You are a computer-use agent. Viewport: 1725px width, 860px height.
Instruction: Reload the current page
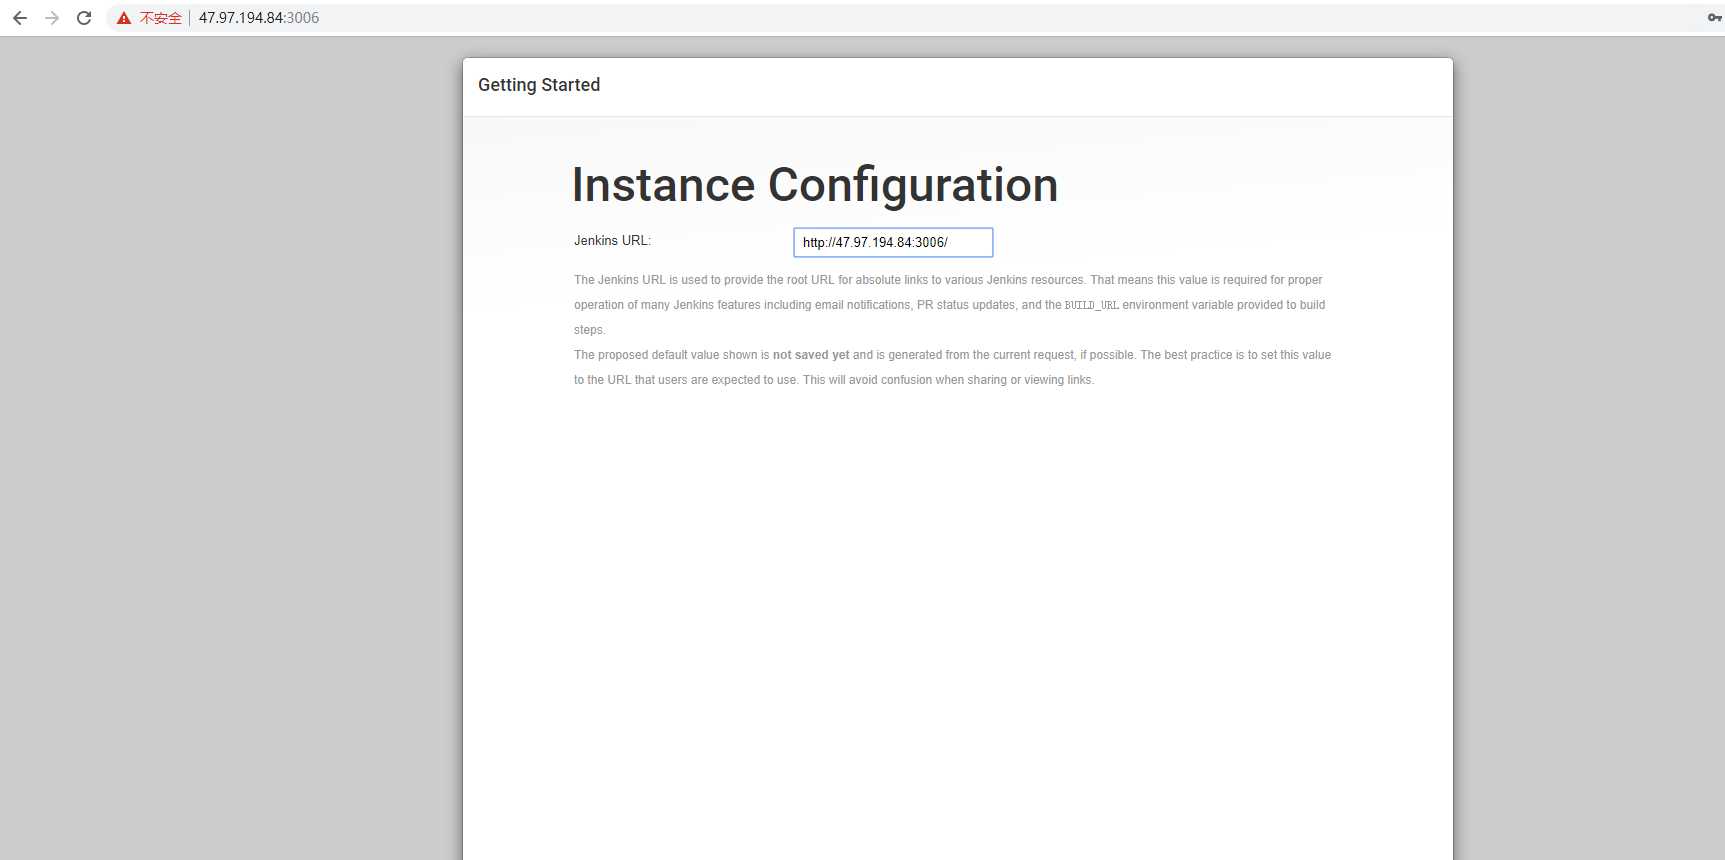pyautogui.click(x=84, y=18)
